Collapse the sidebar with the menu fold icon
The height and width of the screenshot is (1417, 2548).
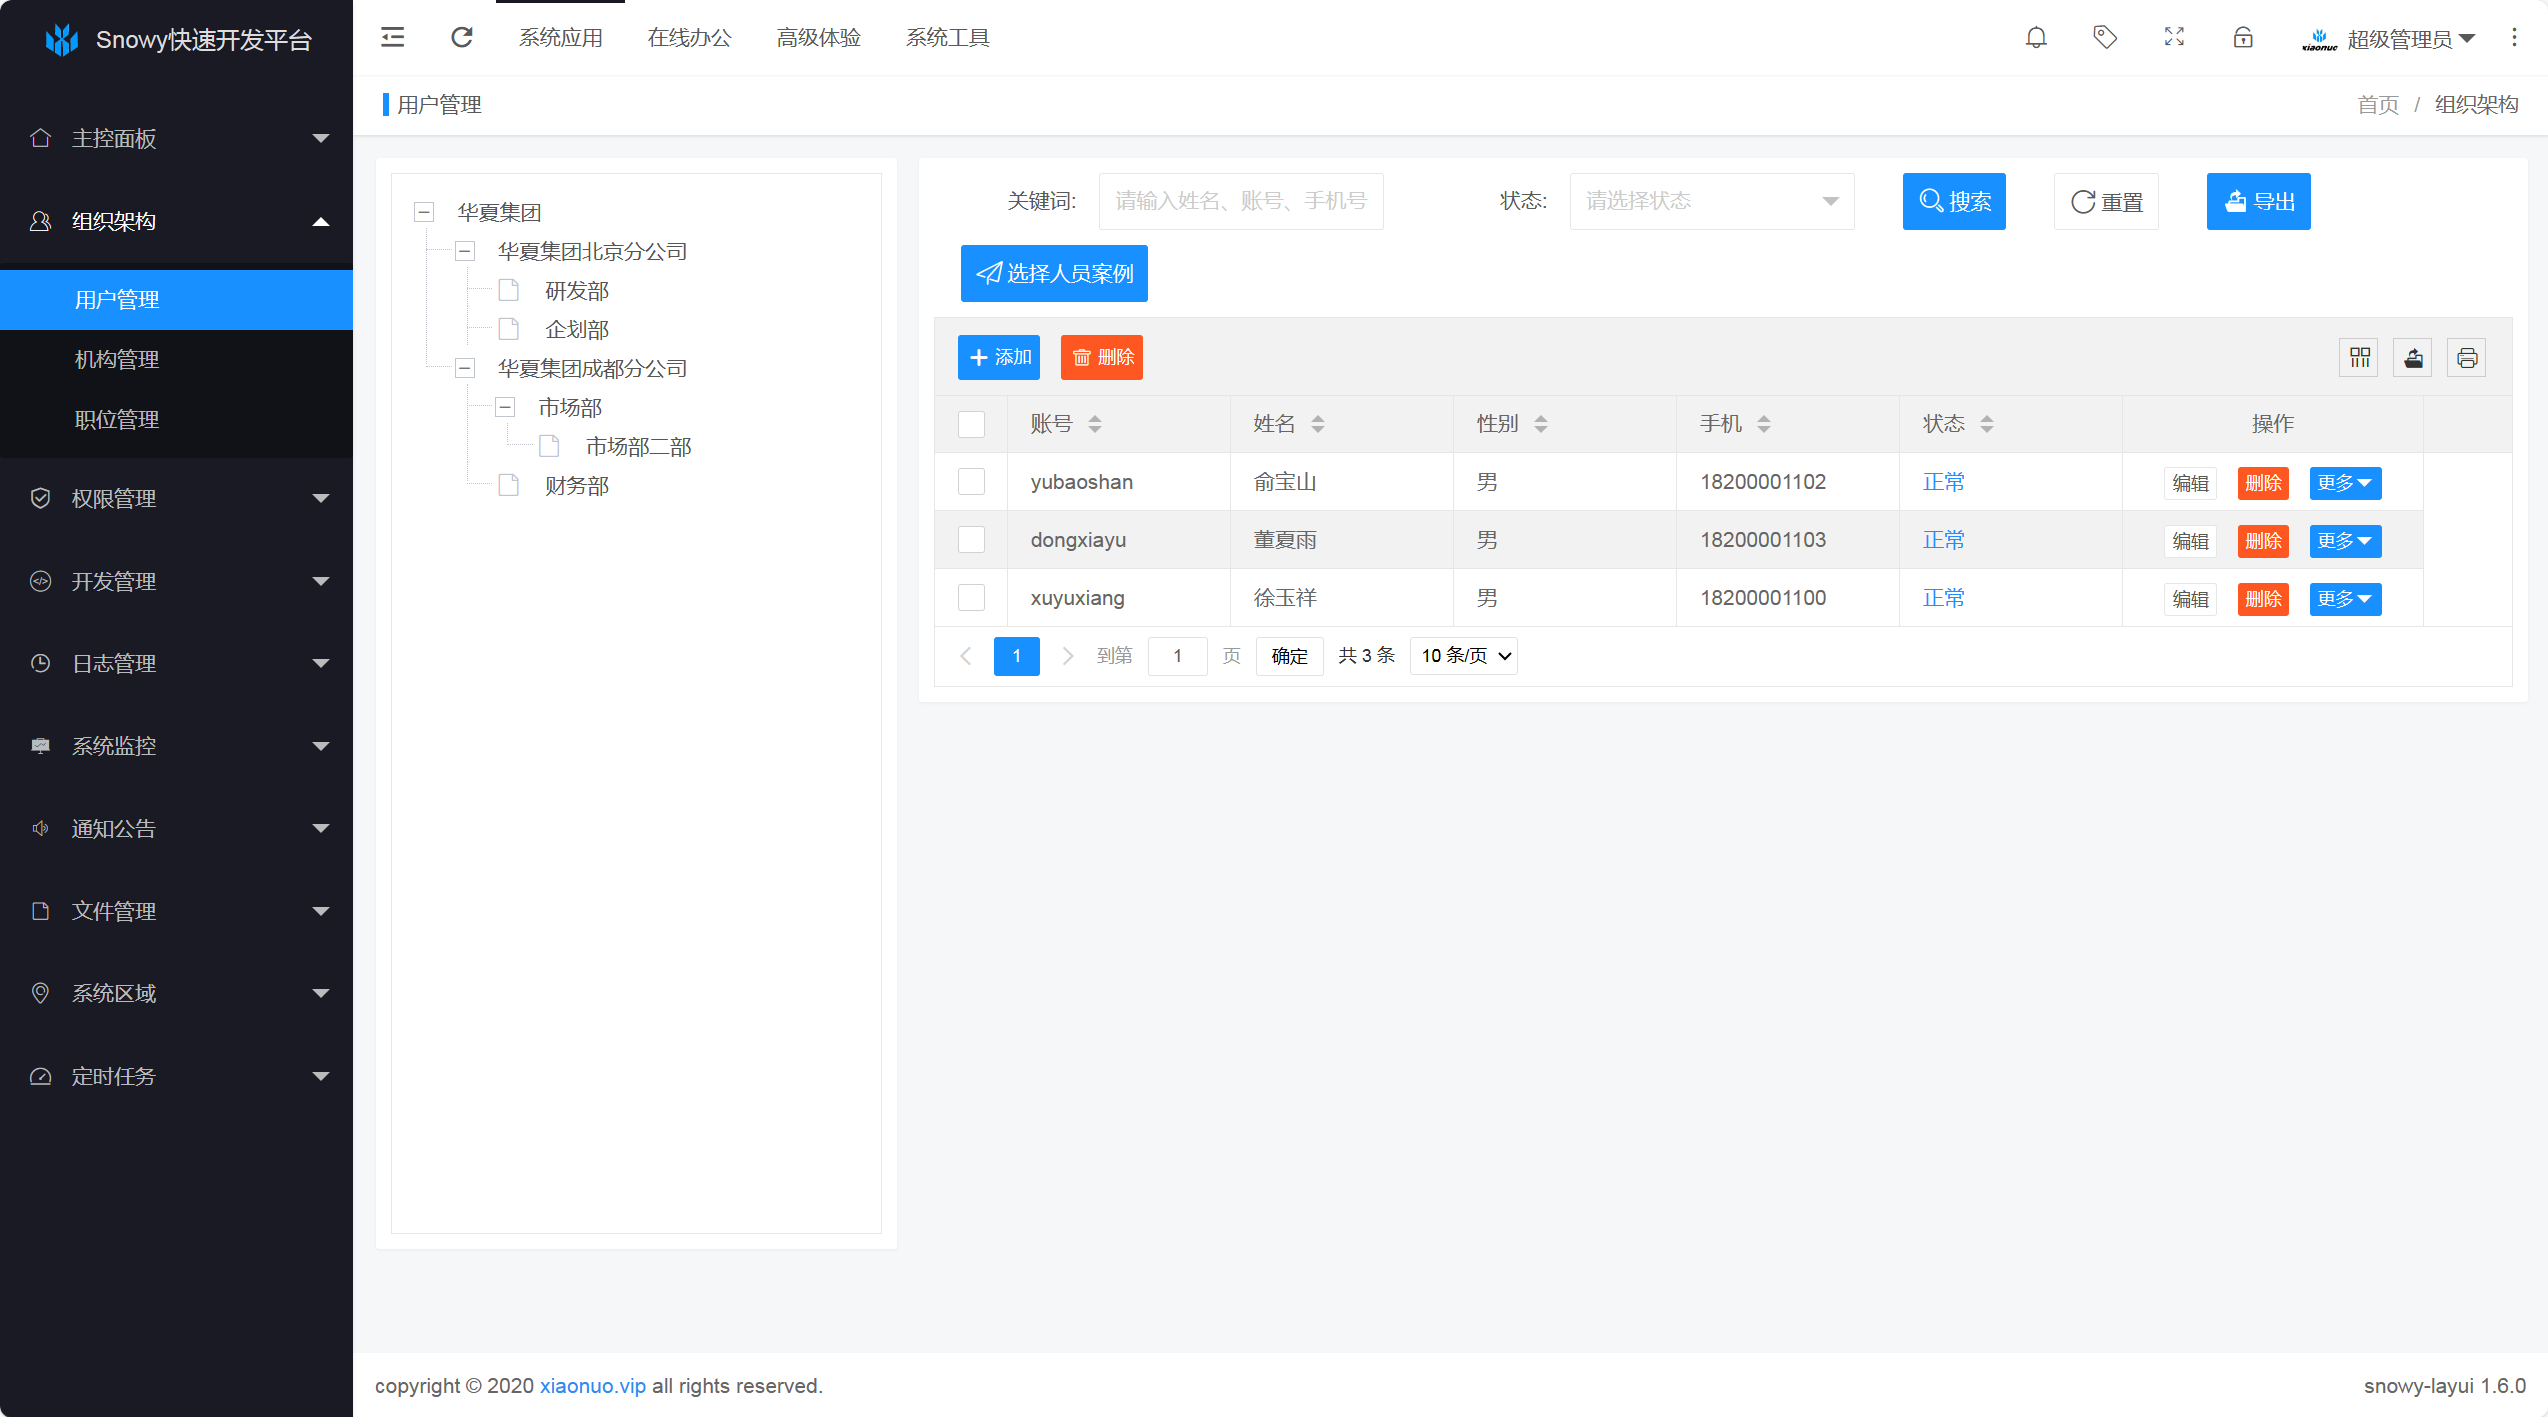click(393, 38)
